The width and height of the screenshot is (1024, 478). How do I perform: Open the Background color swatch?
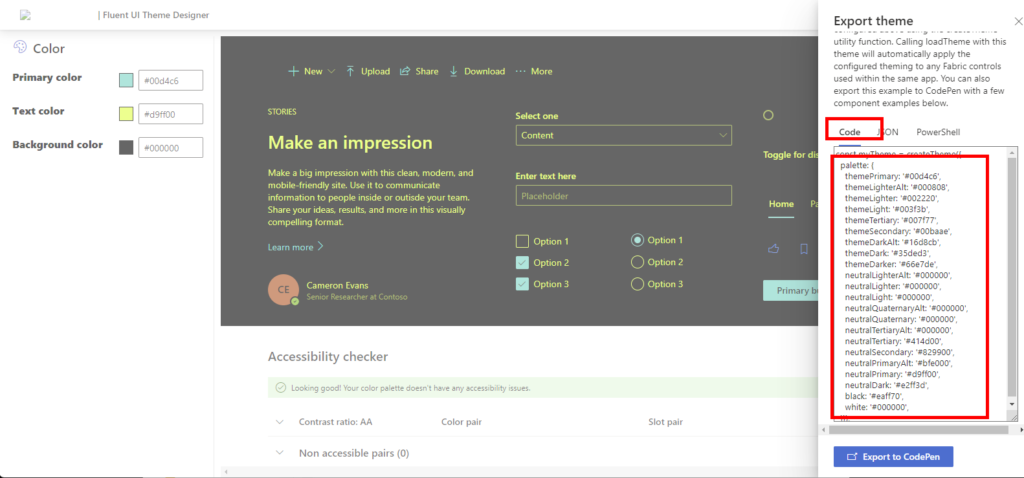(x=126, y=148)
